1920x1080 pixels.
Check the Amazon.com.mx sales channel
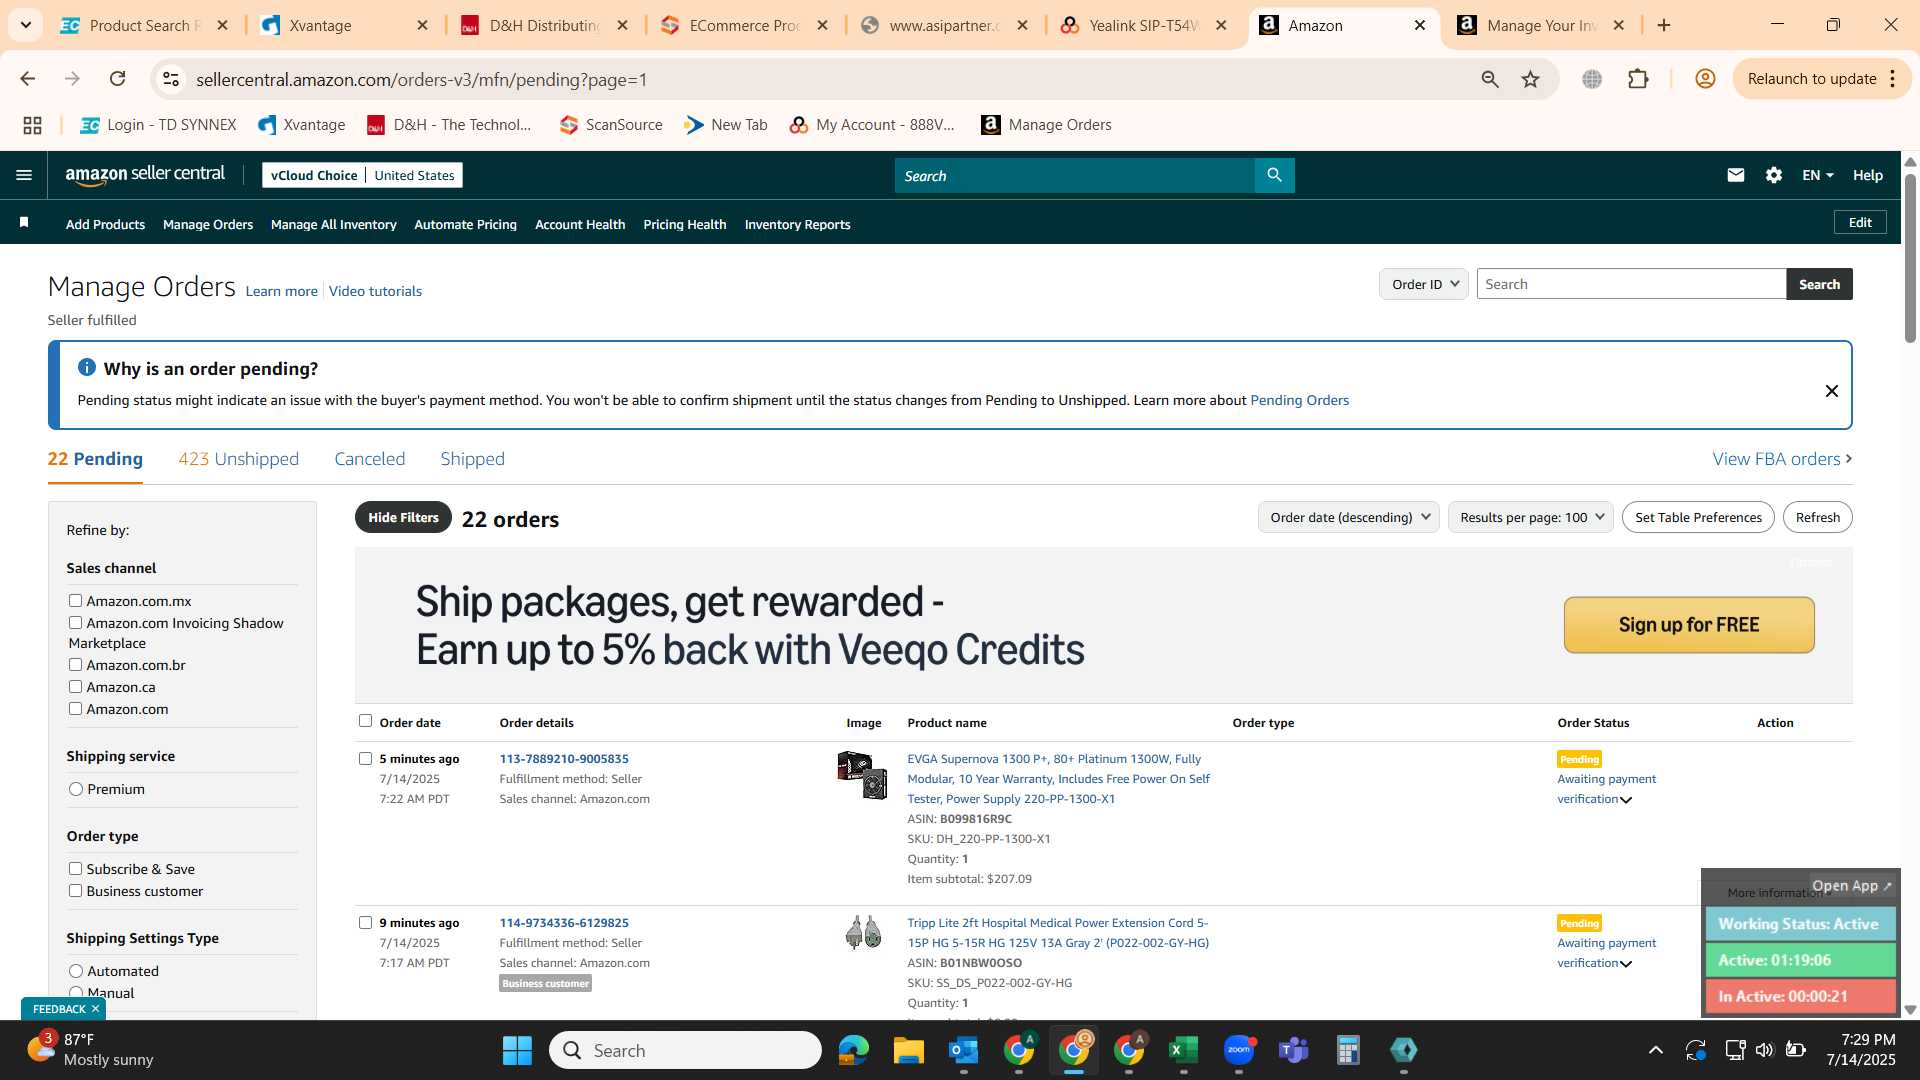point(75,601)
